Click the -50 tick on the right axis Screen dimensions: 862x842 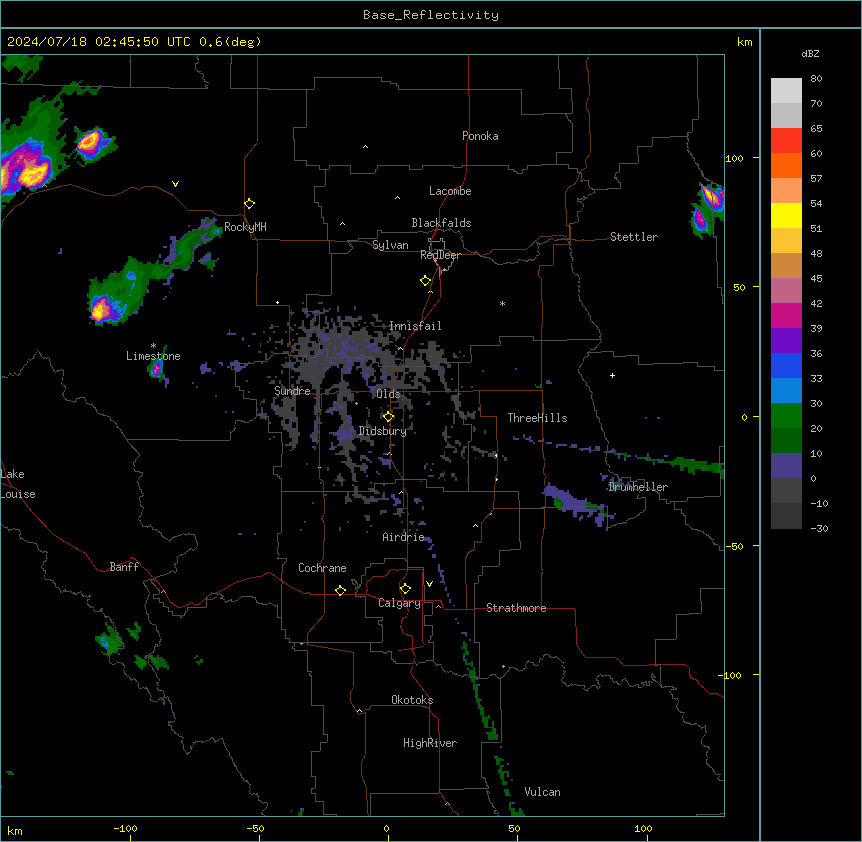734,546
